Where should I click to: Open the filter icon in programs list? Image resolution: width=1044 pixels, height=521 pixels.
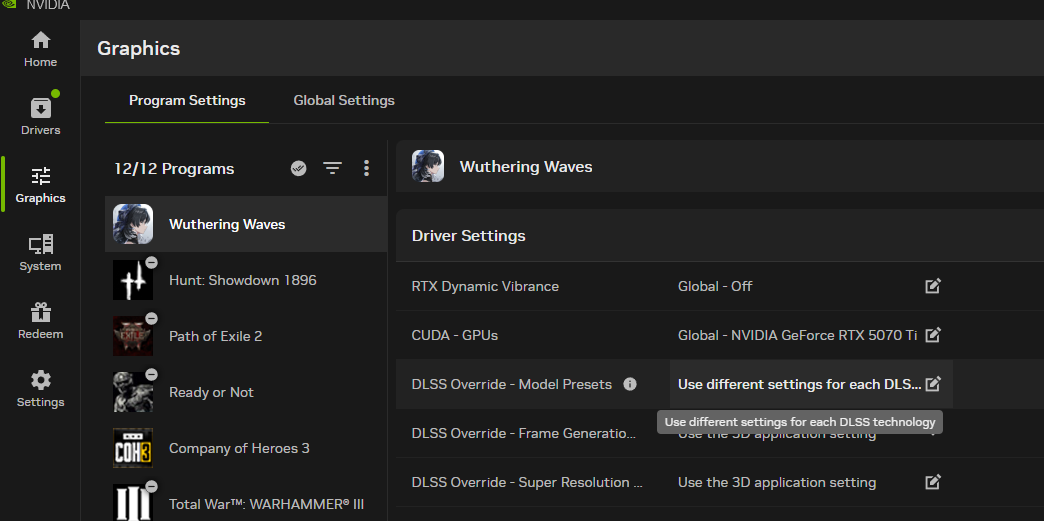coord(332,169)
